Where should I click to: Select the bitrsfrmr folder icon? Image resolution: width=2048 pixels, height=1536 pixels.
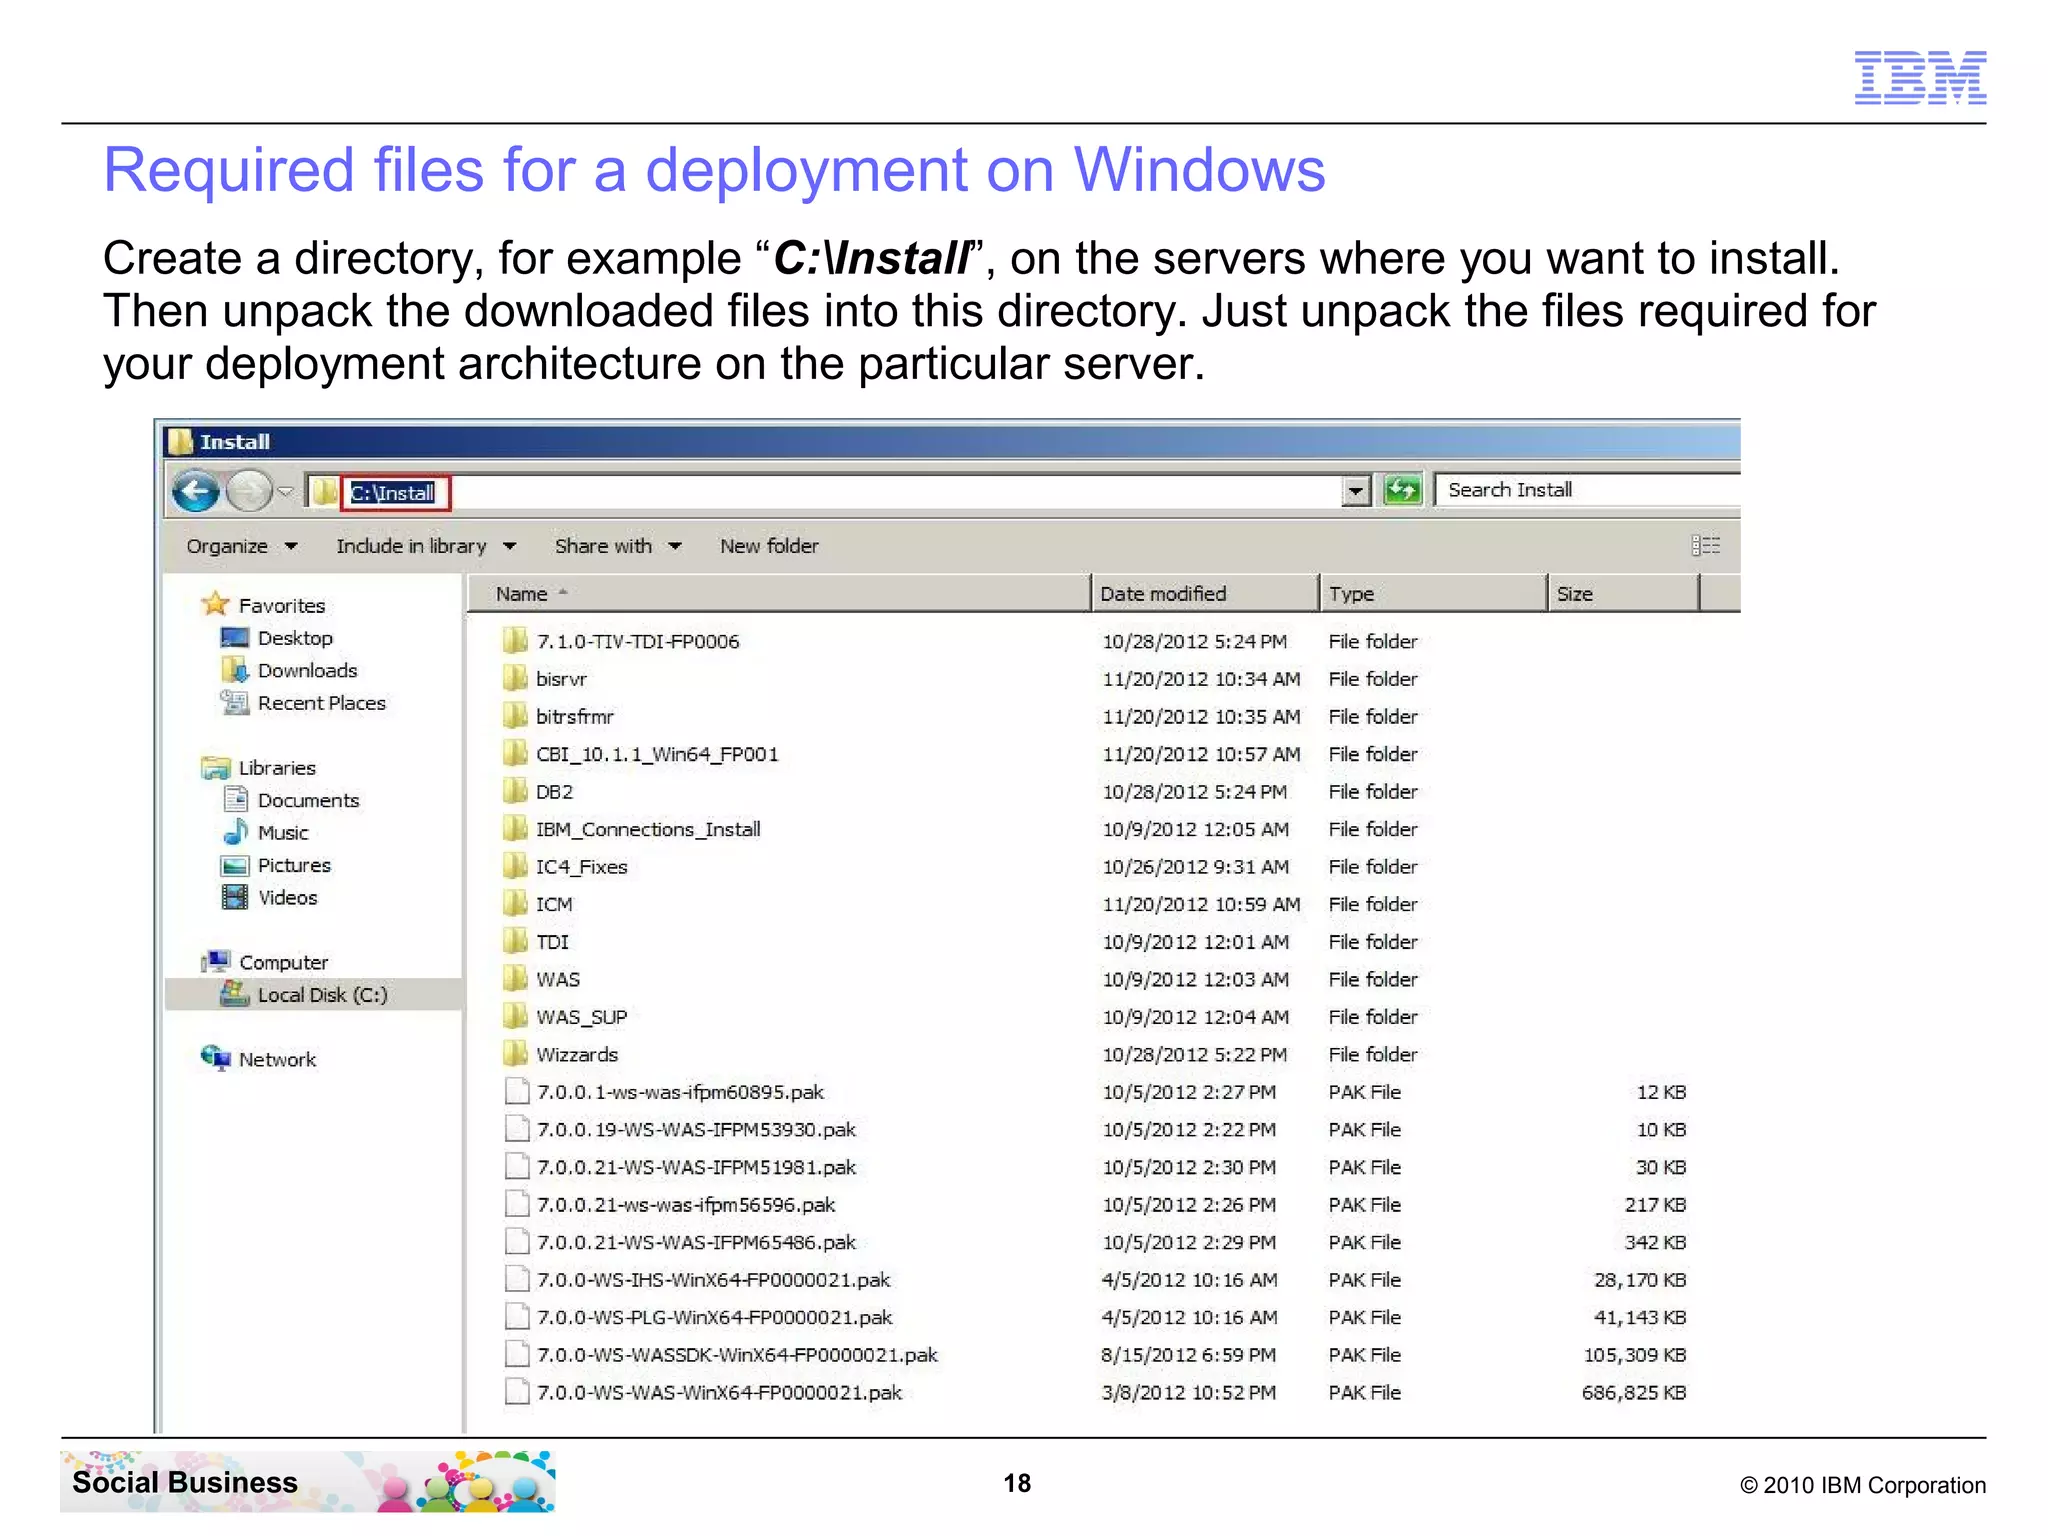point(515,716)
